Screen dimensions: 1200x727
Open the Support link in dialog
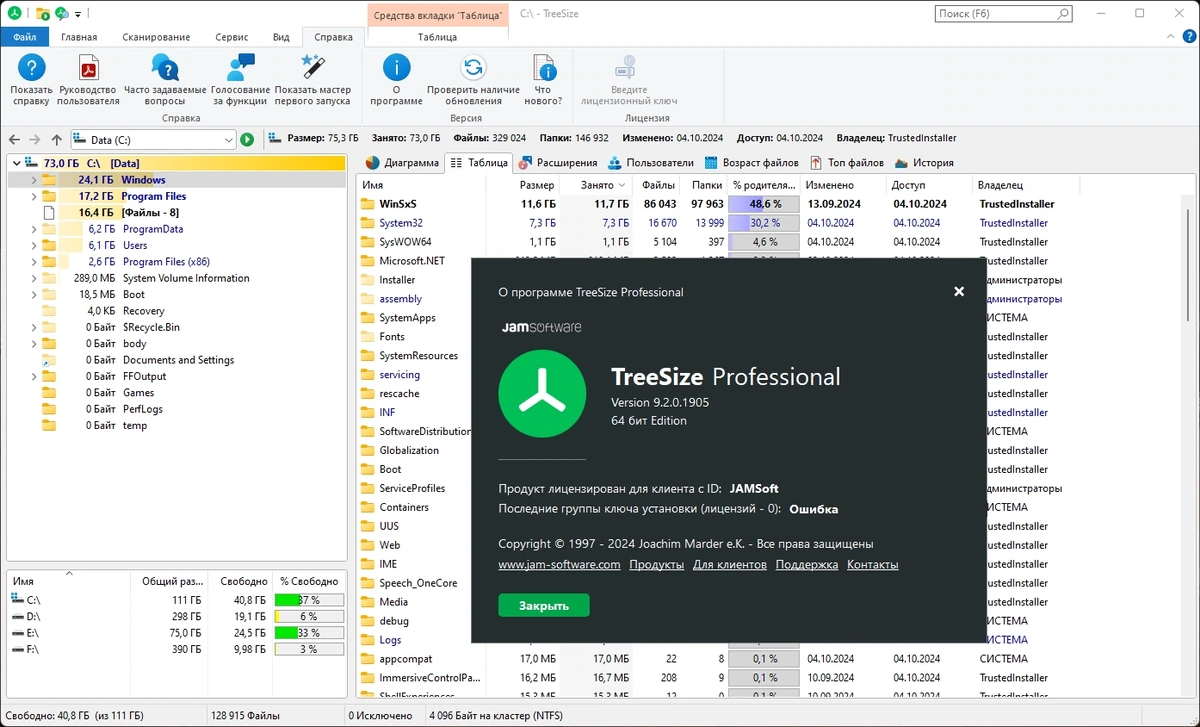coord(807,565)
